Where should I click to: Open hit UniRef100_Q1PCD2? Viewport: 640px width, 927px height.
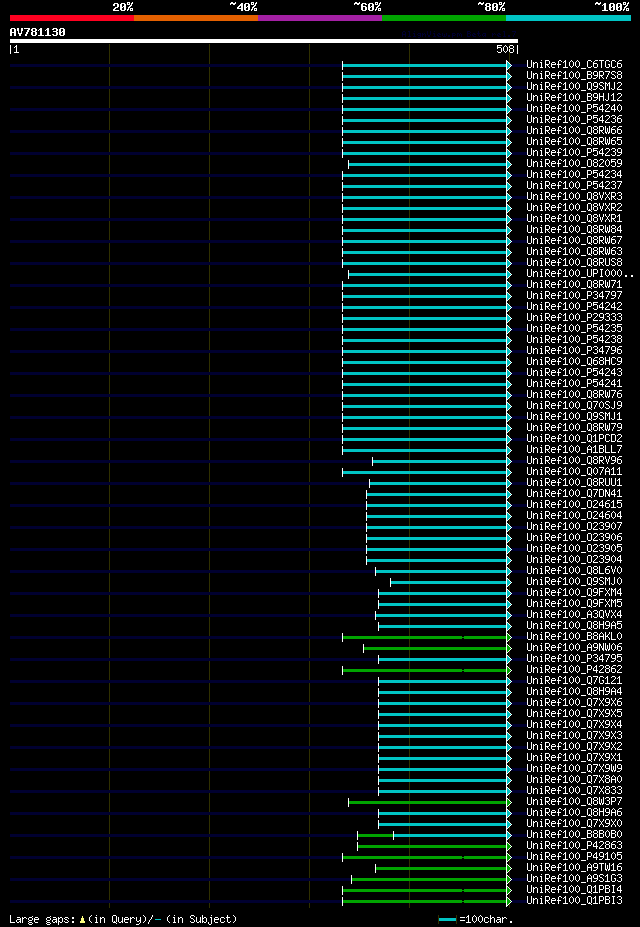574,439
